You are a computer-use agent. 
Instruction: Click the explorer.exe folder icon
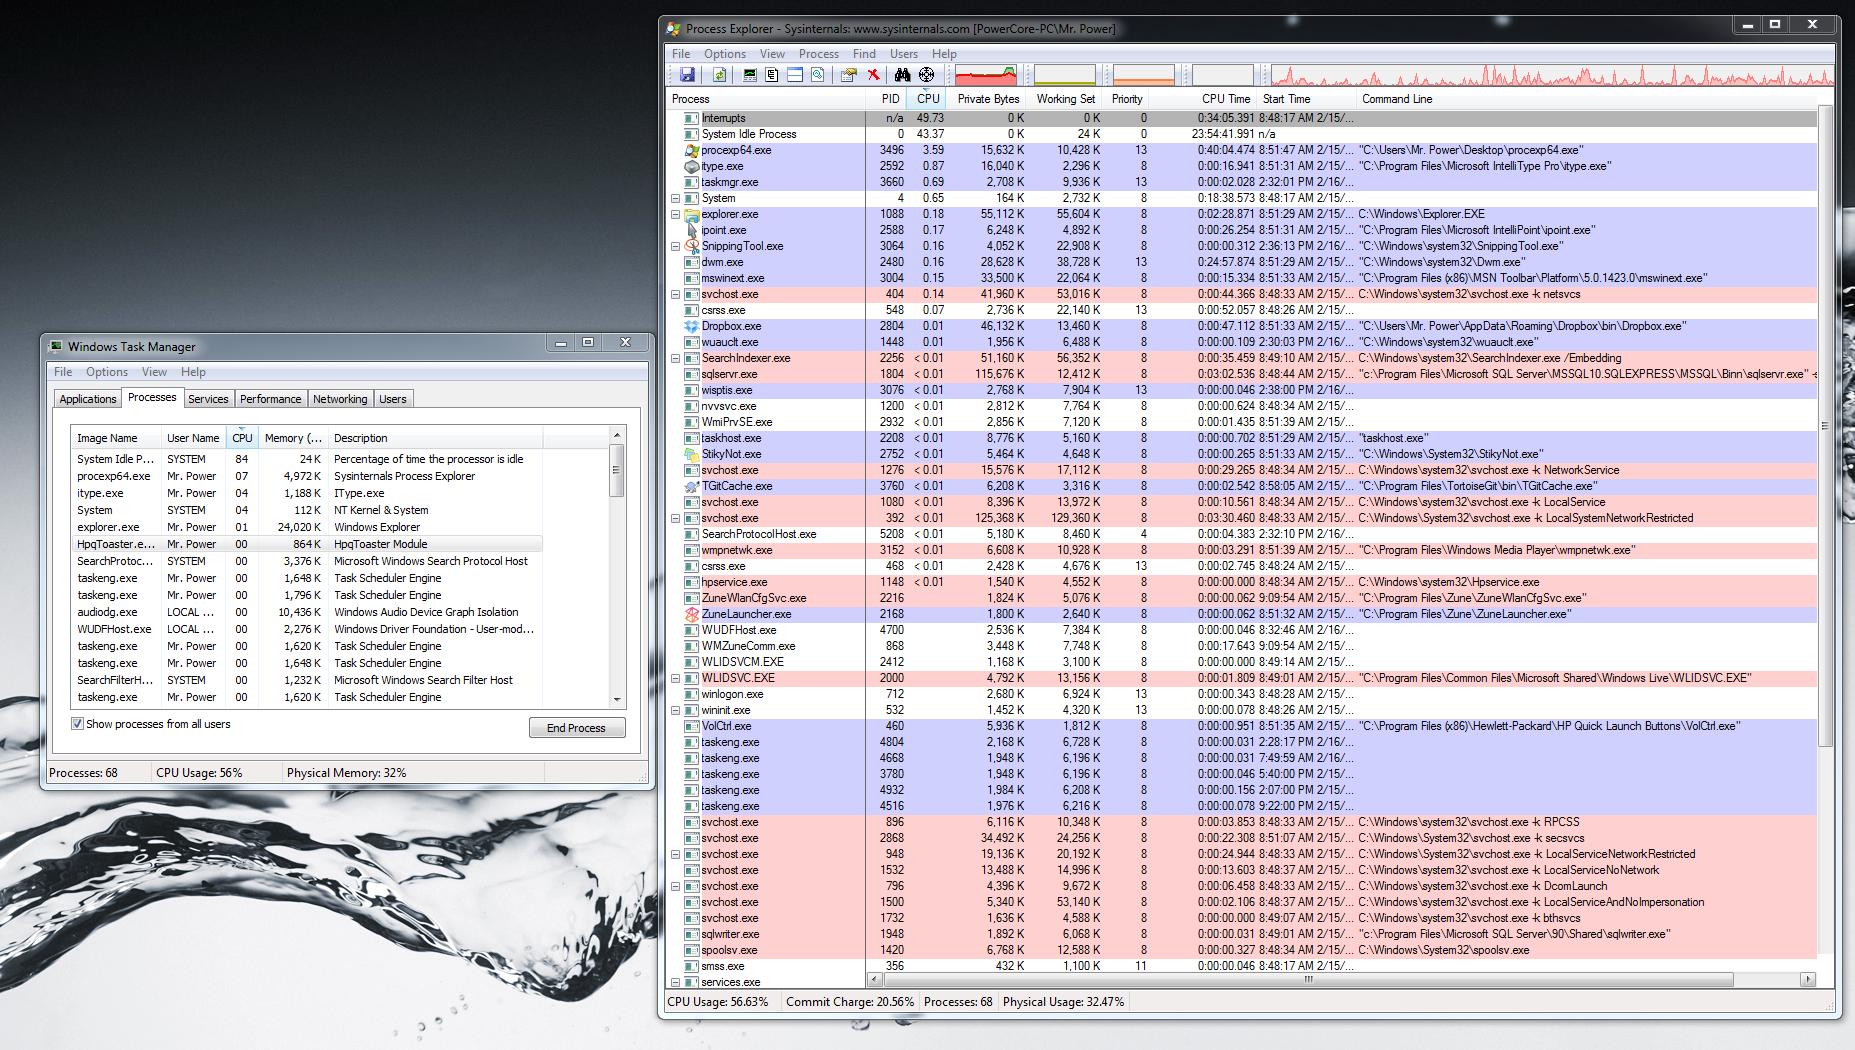[x=691, y=214]
